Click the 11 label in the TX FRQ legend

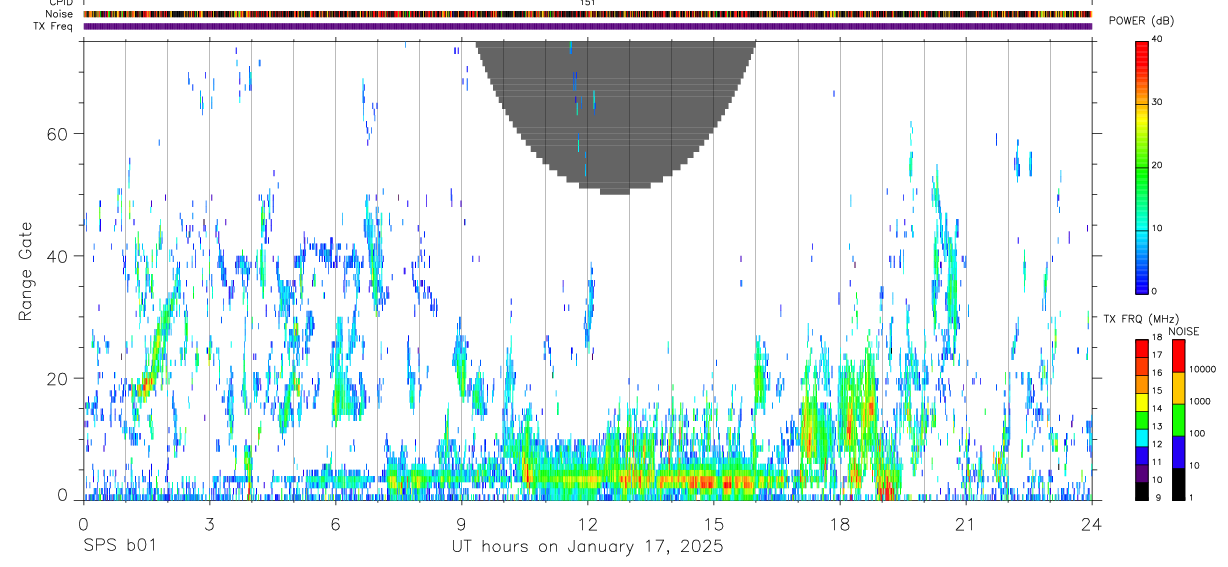[x=1158, y=462]
